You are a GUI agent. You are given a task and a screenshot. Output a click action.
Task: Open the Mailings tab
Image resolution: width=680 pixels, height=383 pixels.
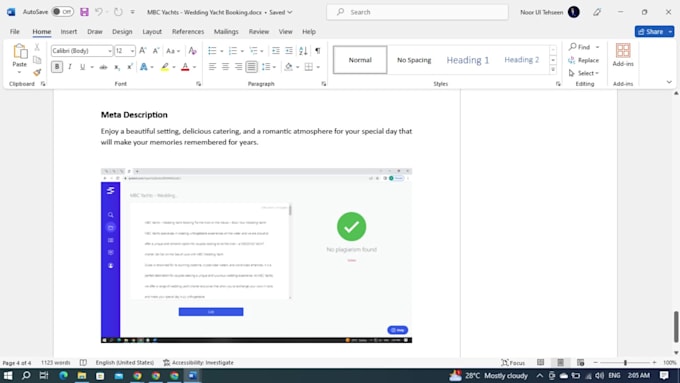[226, 32]
